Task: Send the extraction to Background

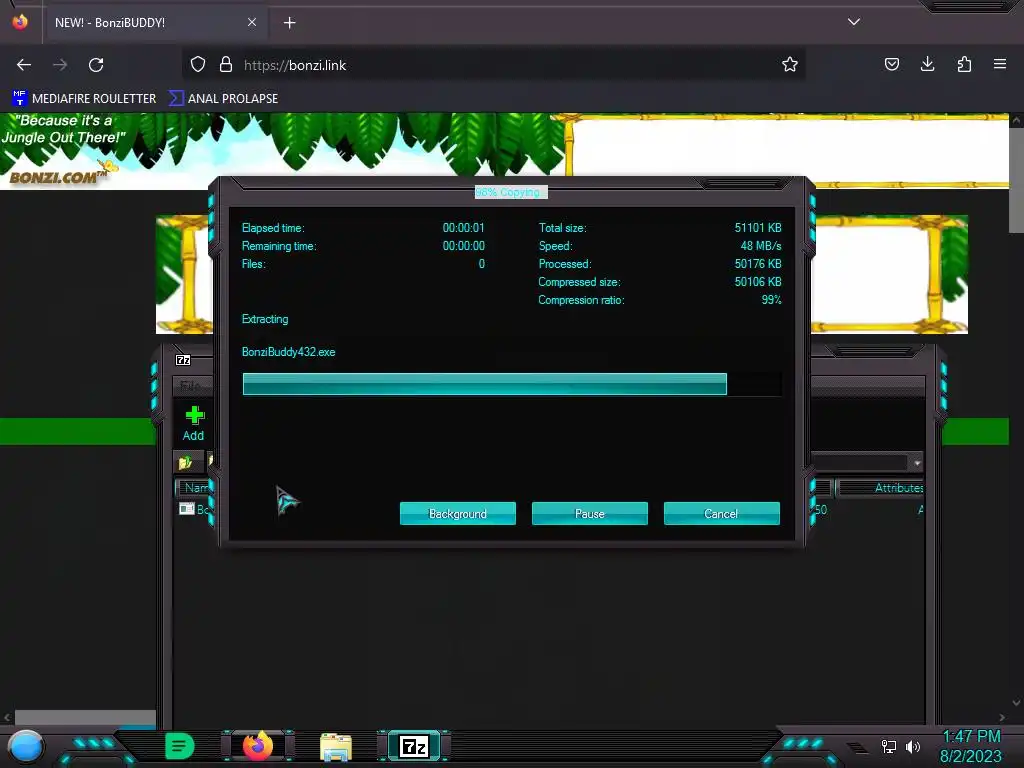Action: click(x=458, y=513)
